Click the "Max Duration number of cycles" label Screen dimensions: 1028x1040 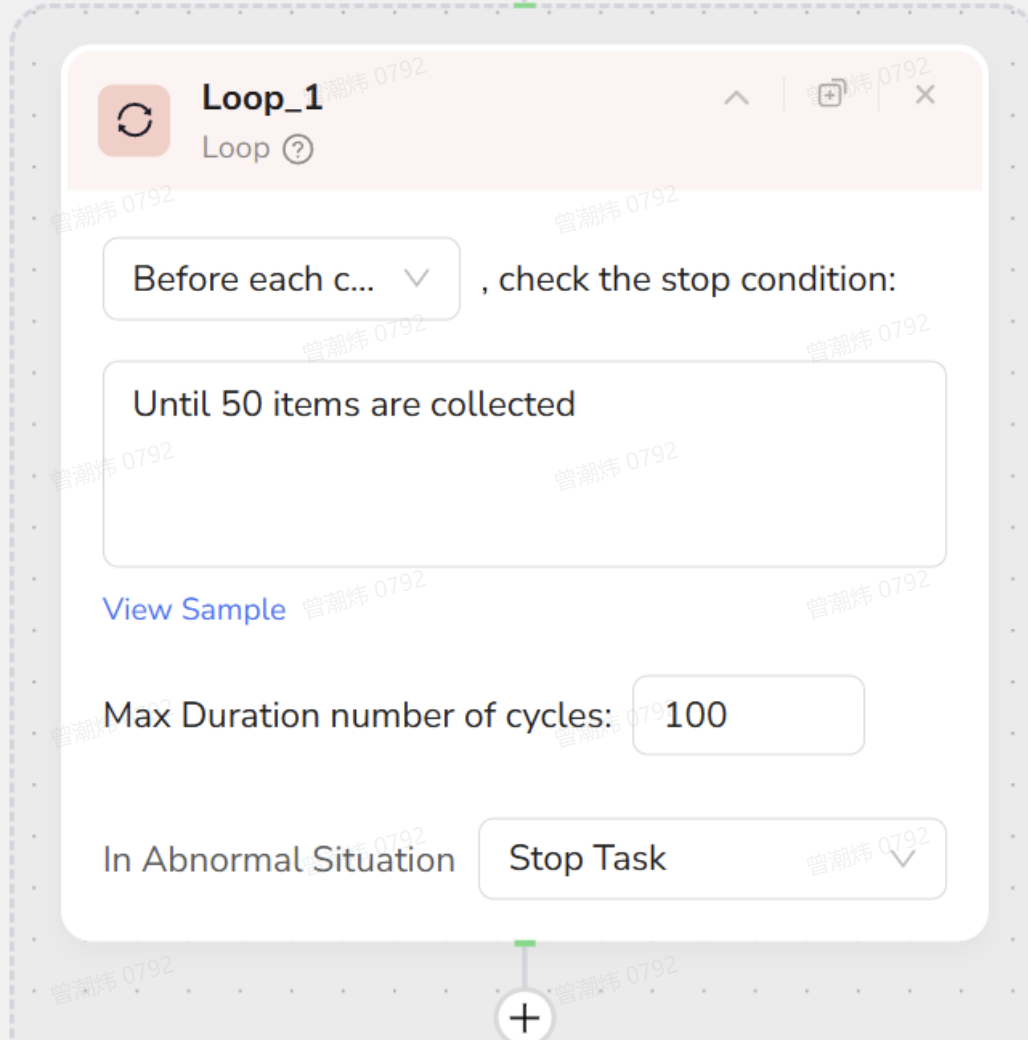(357, 715)
